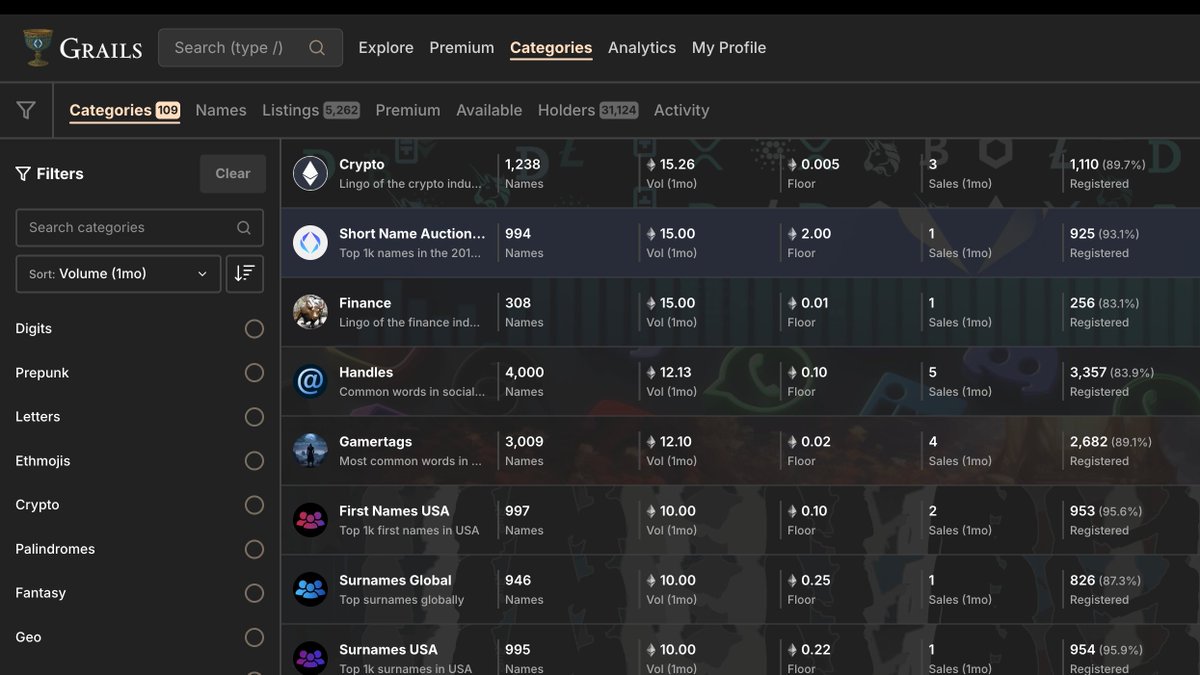Click Finance's 256 registered value
Screen dimensions: 1200x675
point(1083,303)
